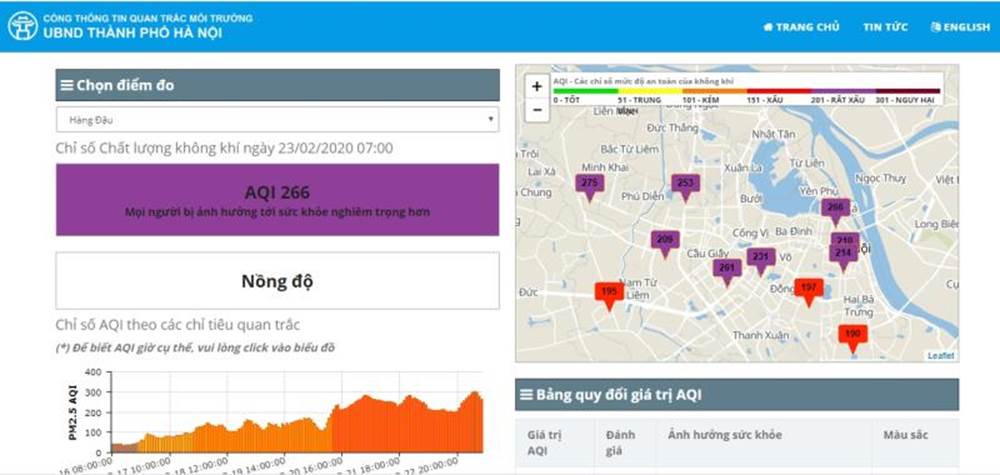1000x475 pixels.
Task: Open the Hàng Đậu station dropdown
Action: (x=277, y=120)
